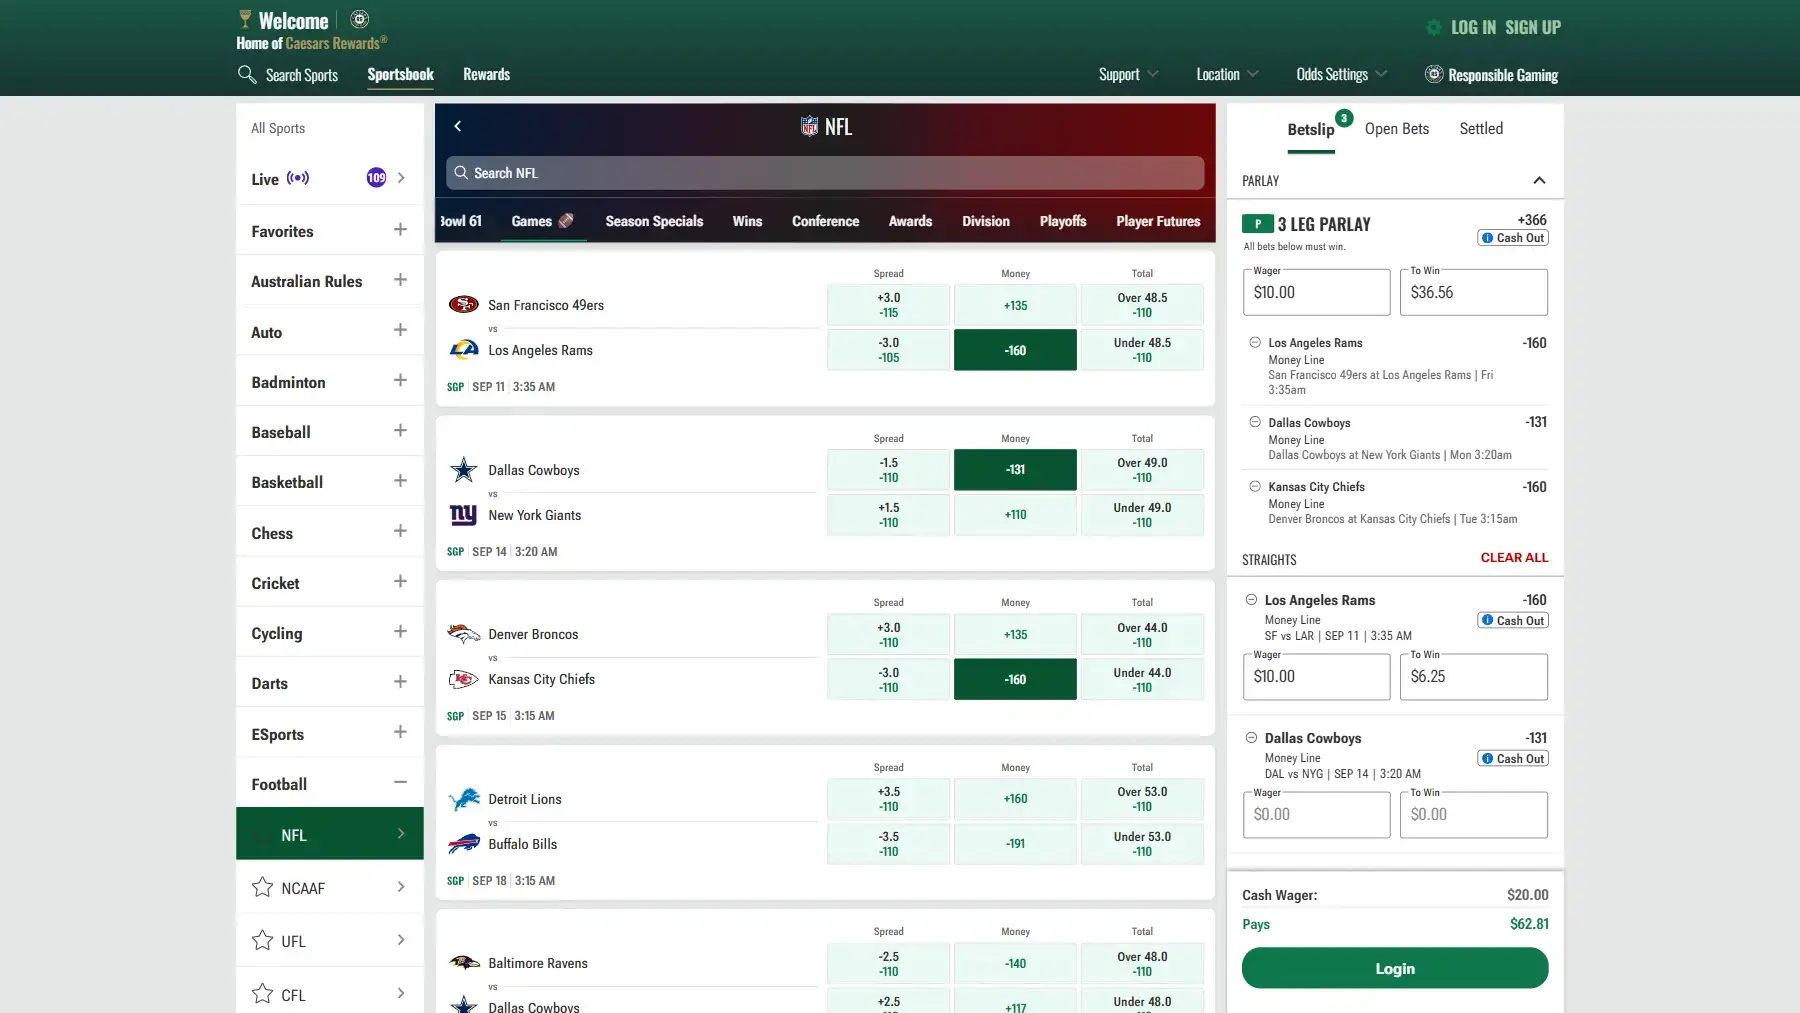Click the Denver Broncos team logo
The width and height of the screenshot is (1800, 1013).
[x=464, y=634]
